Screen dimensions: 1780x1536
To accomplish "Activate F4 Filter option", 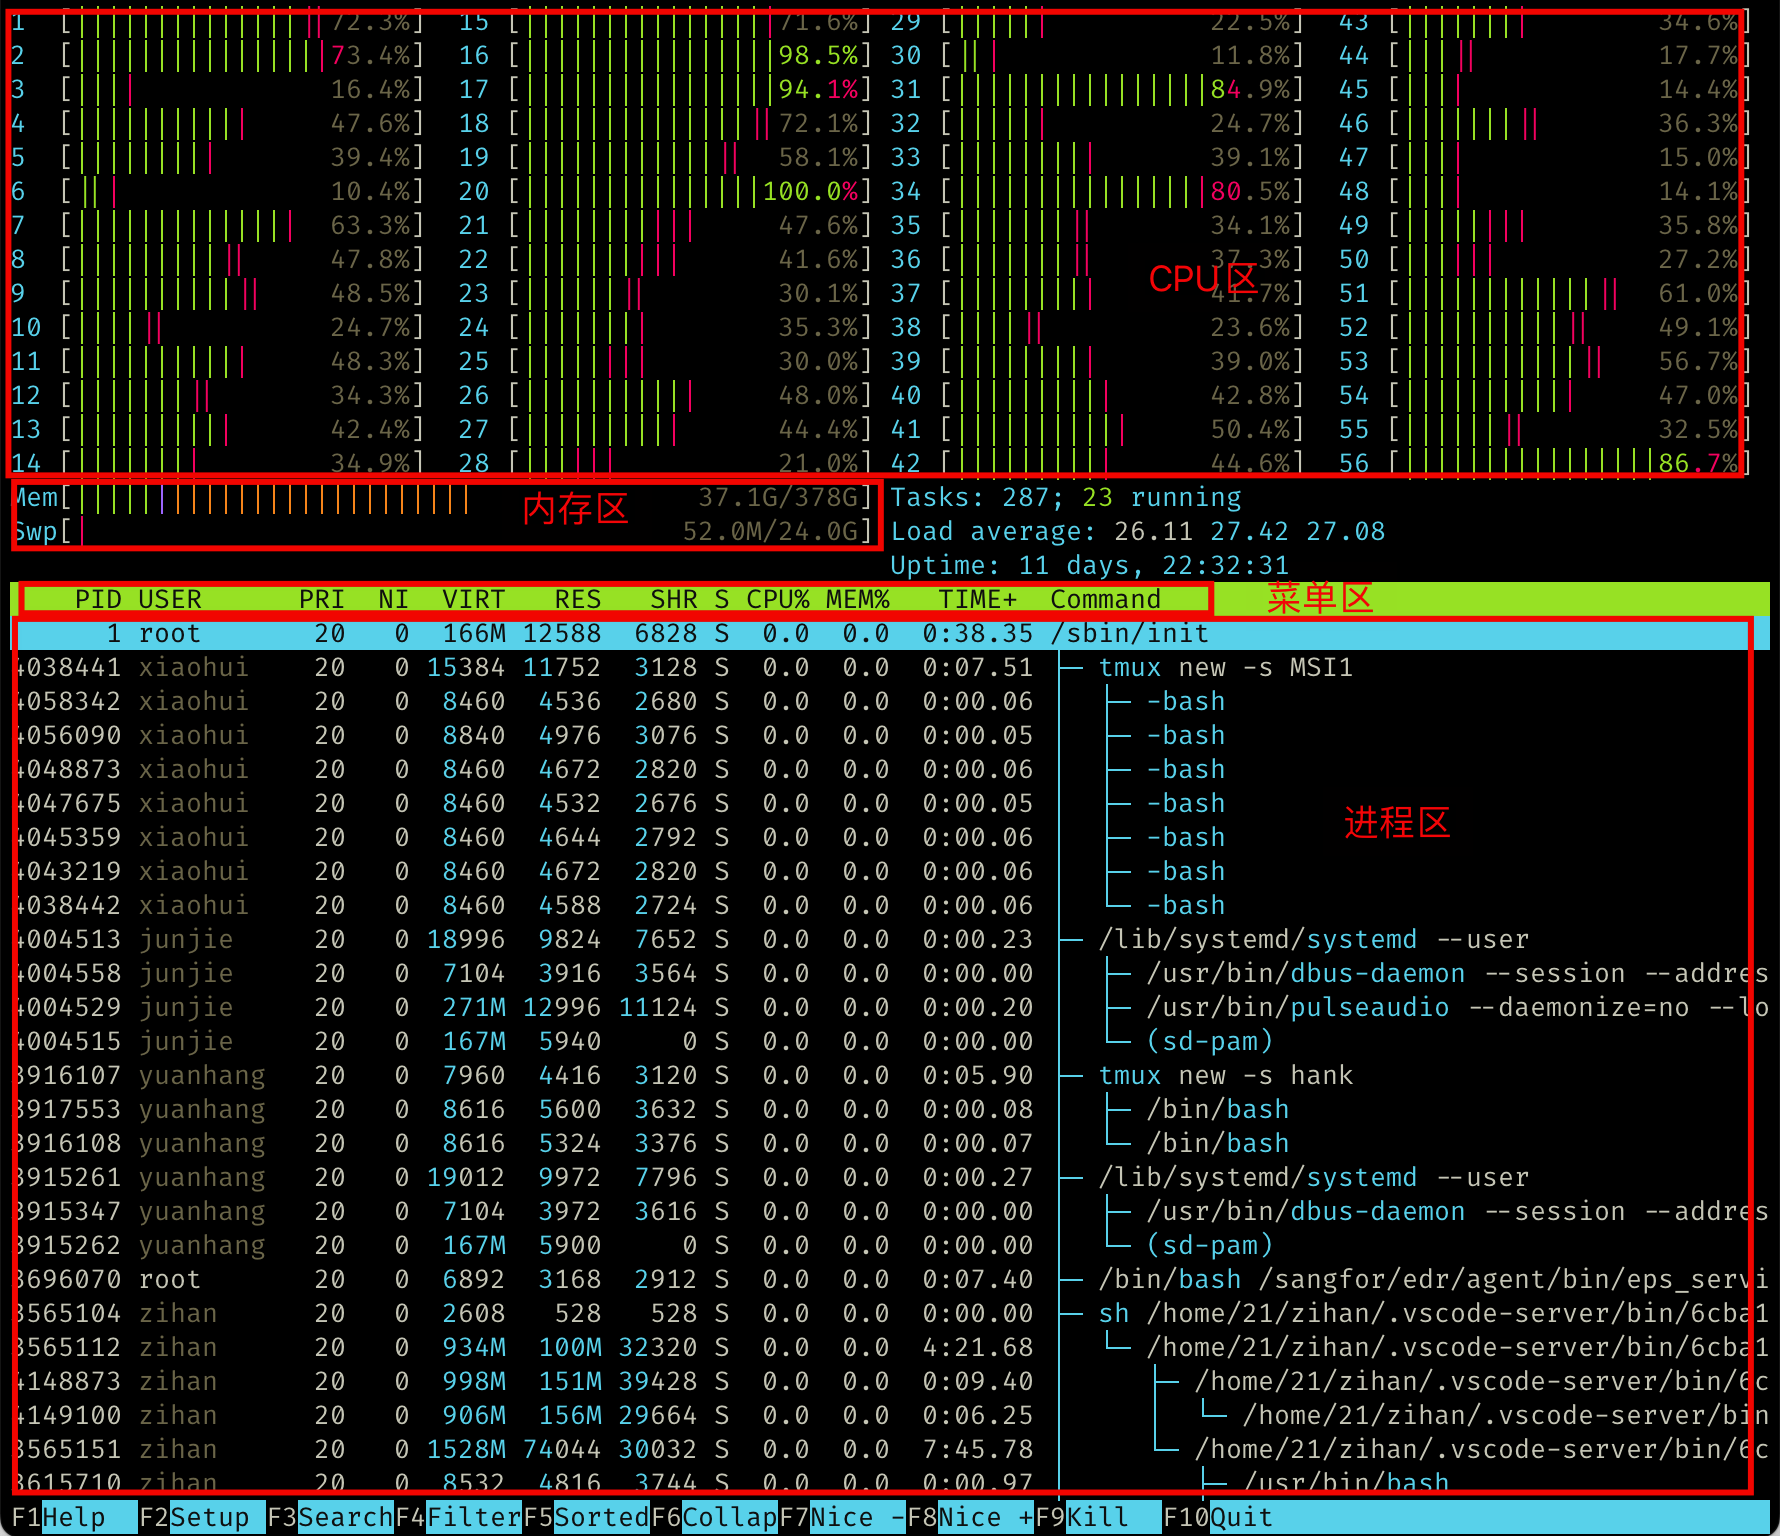I will click(459, 1517).
